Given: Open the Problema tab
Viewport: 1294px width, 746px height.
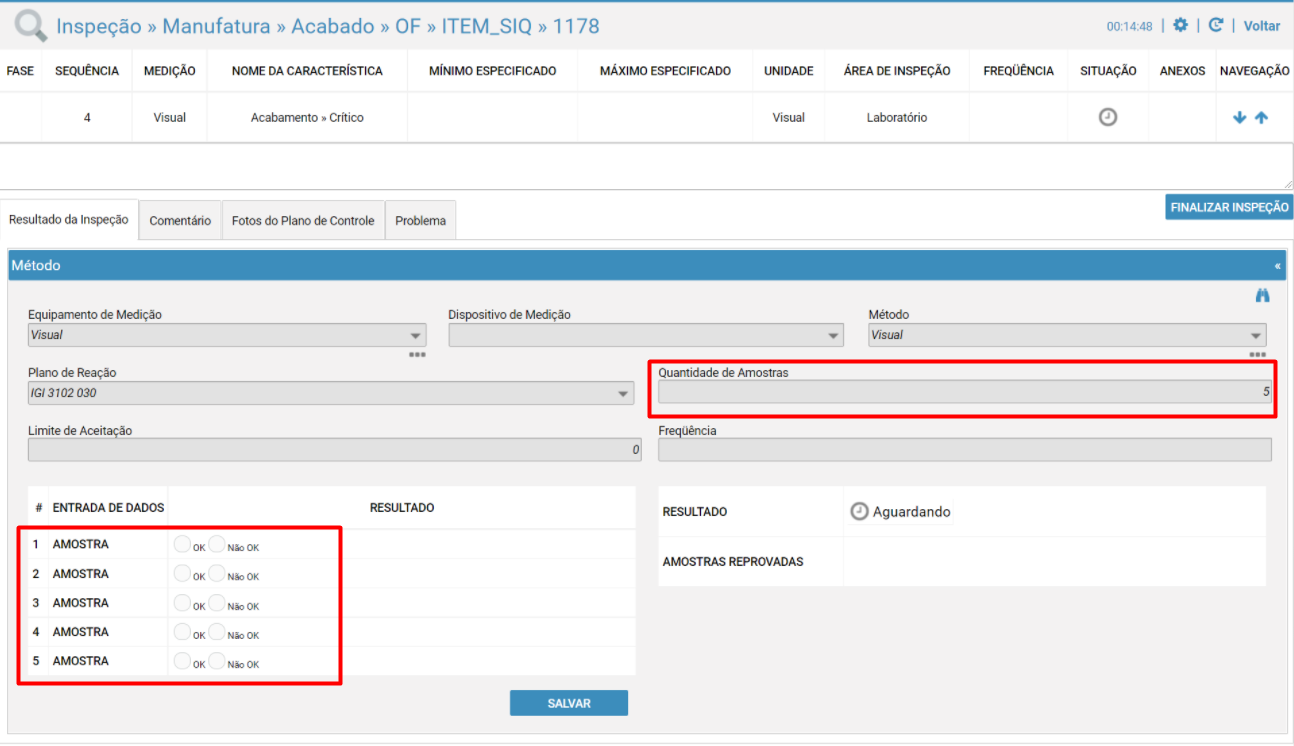Looking at the screenshot, I should (x=420, y=221).
